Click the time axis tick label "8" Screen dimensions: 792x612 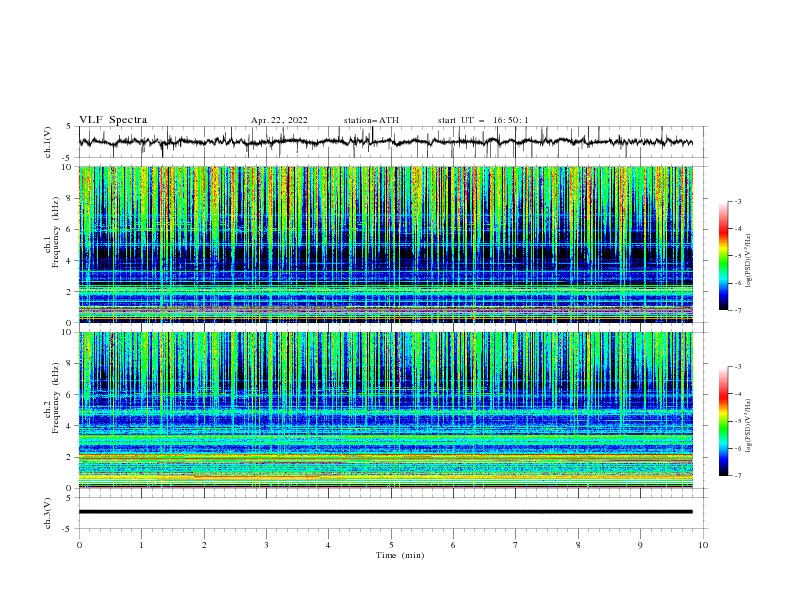pos(578,545)
